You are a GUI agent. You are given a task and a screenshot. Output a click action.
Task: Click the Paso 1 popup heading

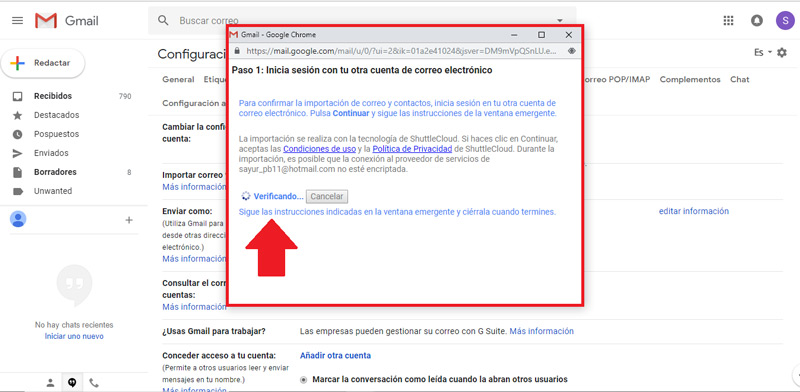coord(362,70)
